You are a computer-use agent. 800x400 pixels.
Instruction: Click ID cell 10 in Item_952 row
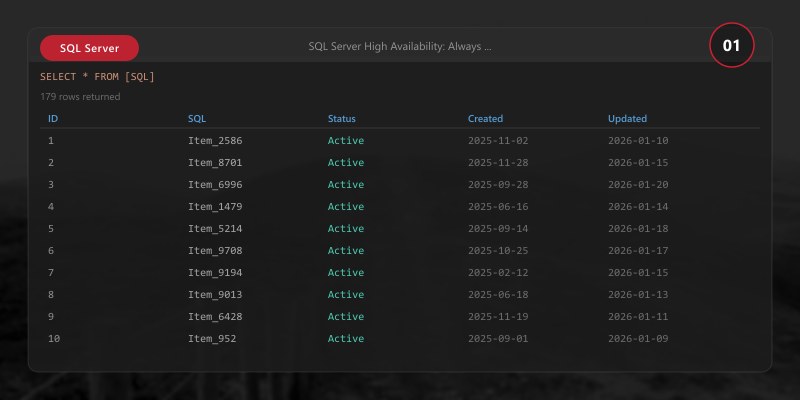(x=54, y=338)
